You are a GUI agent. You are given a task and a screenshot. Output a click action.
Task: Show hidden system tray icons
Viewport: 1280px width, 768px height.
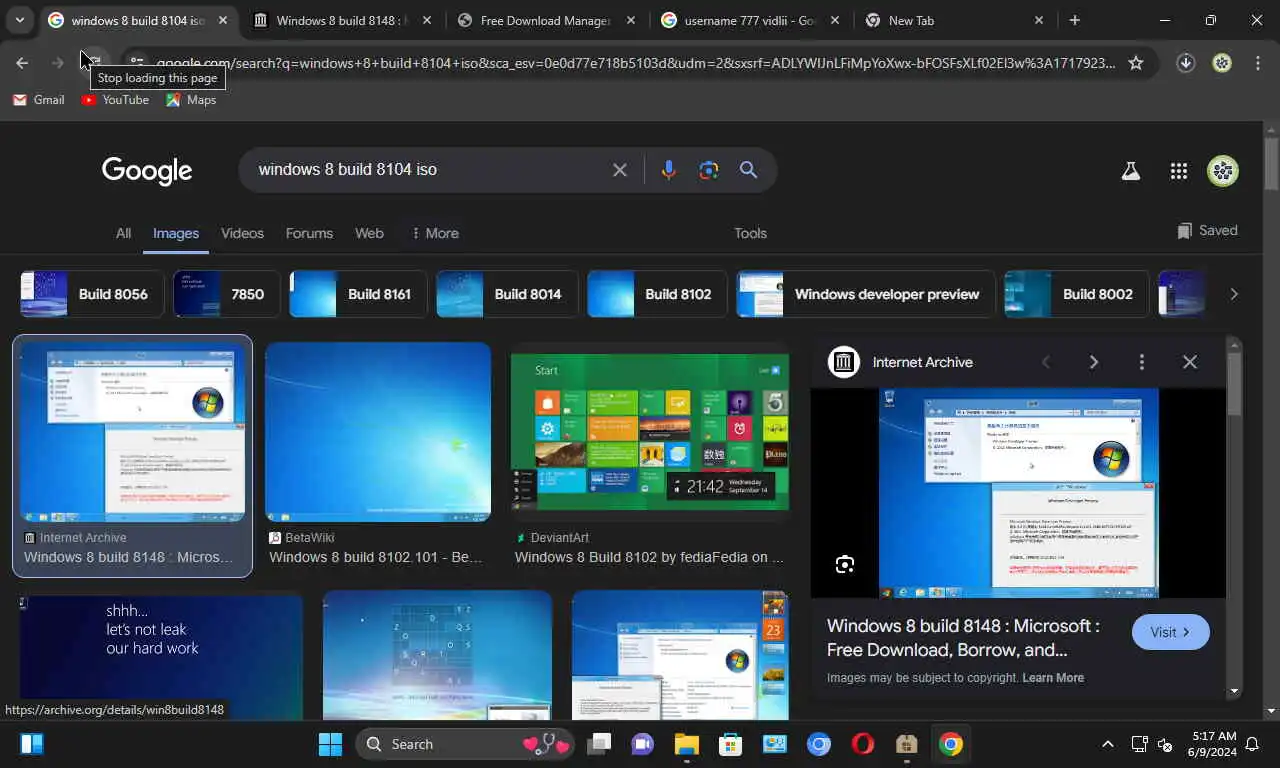pos(1107,744)
